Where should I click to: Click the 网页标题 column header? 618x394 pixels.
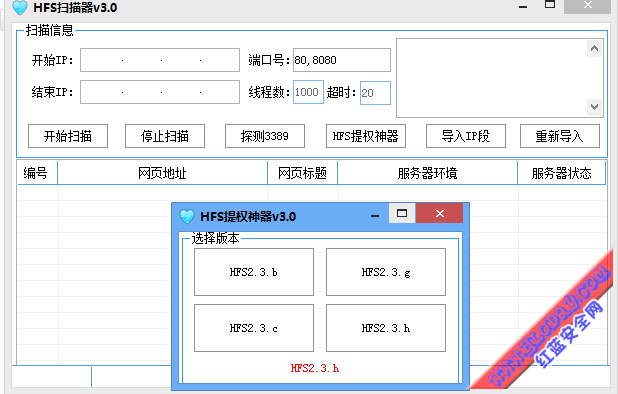coord(302,173)
